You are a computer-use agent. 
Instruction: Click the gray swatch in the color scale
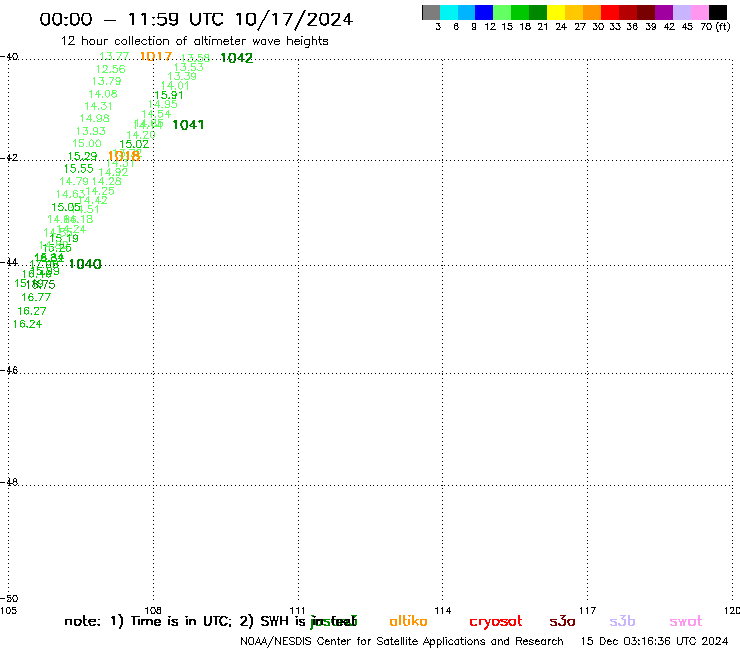tap(431, 12)
